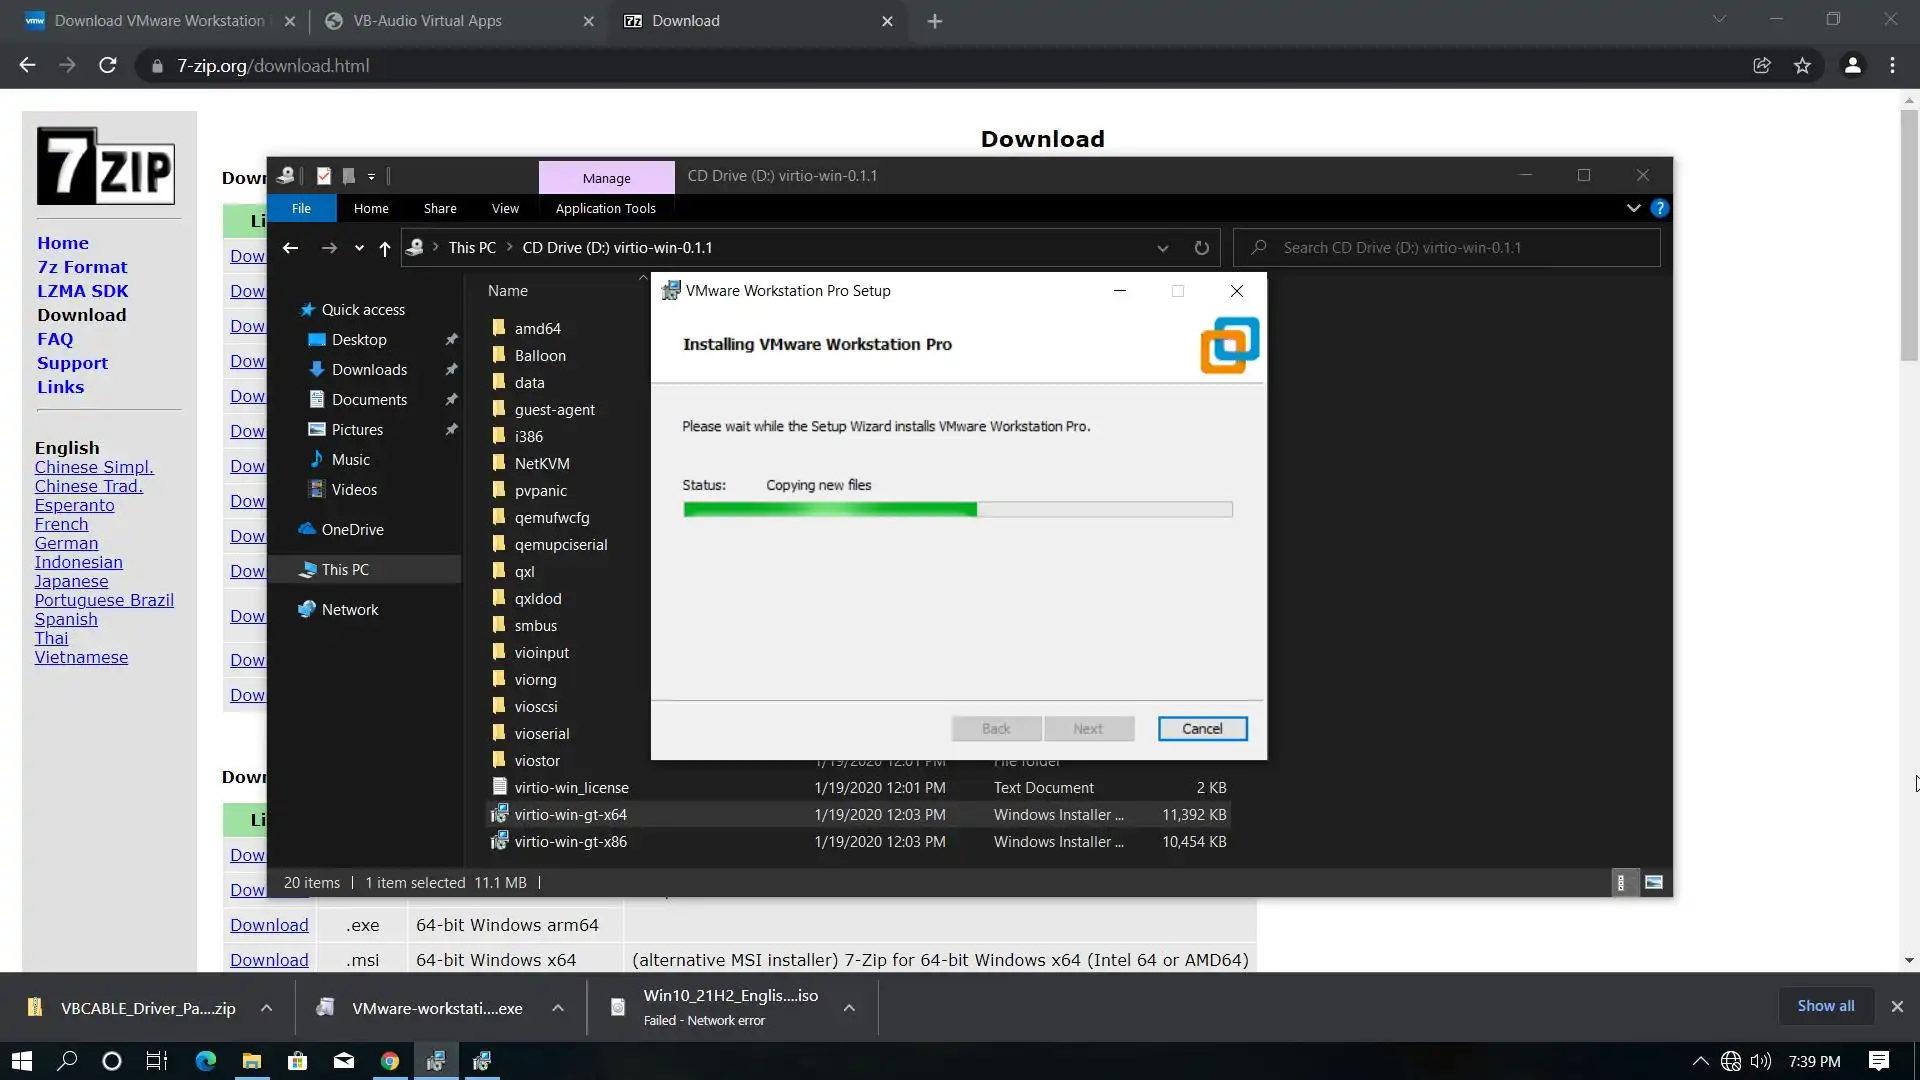Click the Up directory arrow in Explorer
The height and width of the screenshot is (1080, 1920).
[384, 248]
